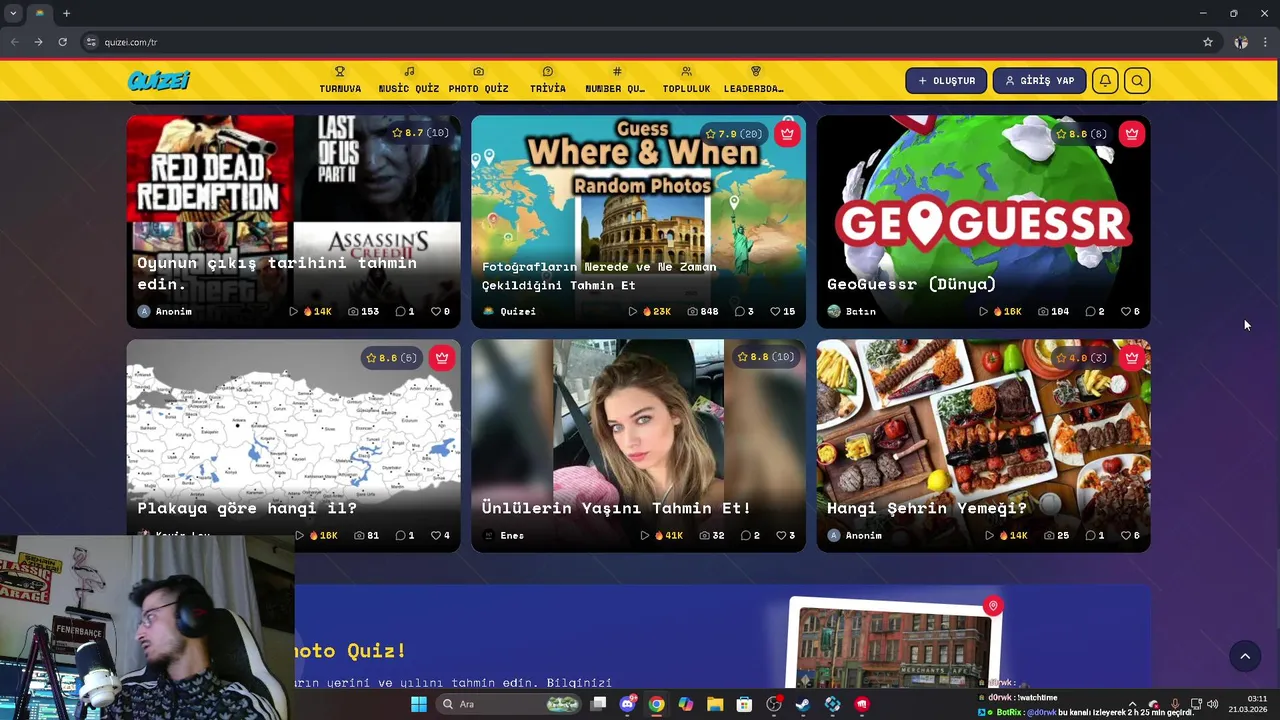This screenshot has width=1280, height=720.
Task: Click play count on GeoGuessr card
Action: click(1000, 311)
